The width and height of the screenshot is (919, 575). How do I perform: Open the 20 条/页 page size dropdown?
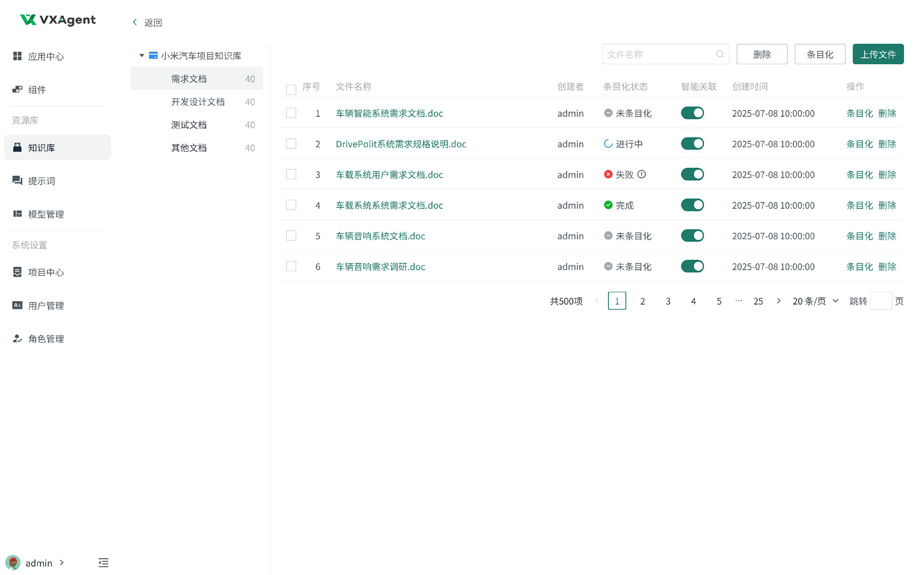(815, 301)
